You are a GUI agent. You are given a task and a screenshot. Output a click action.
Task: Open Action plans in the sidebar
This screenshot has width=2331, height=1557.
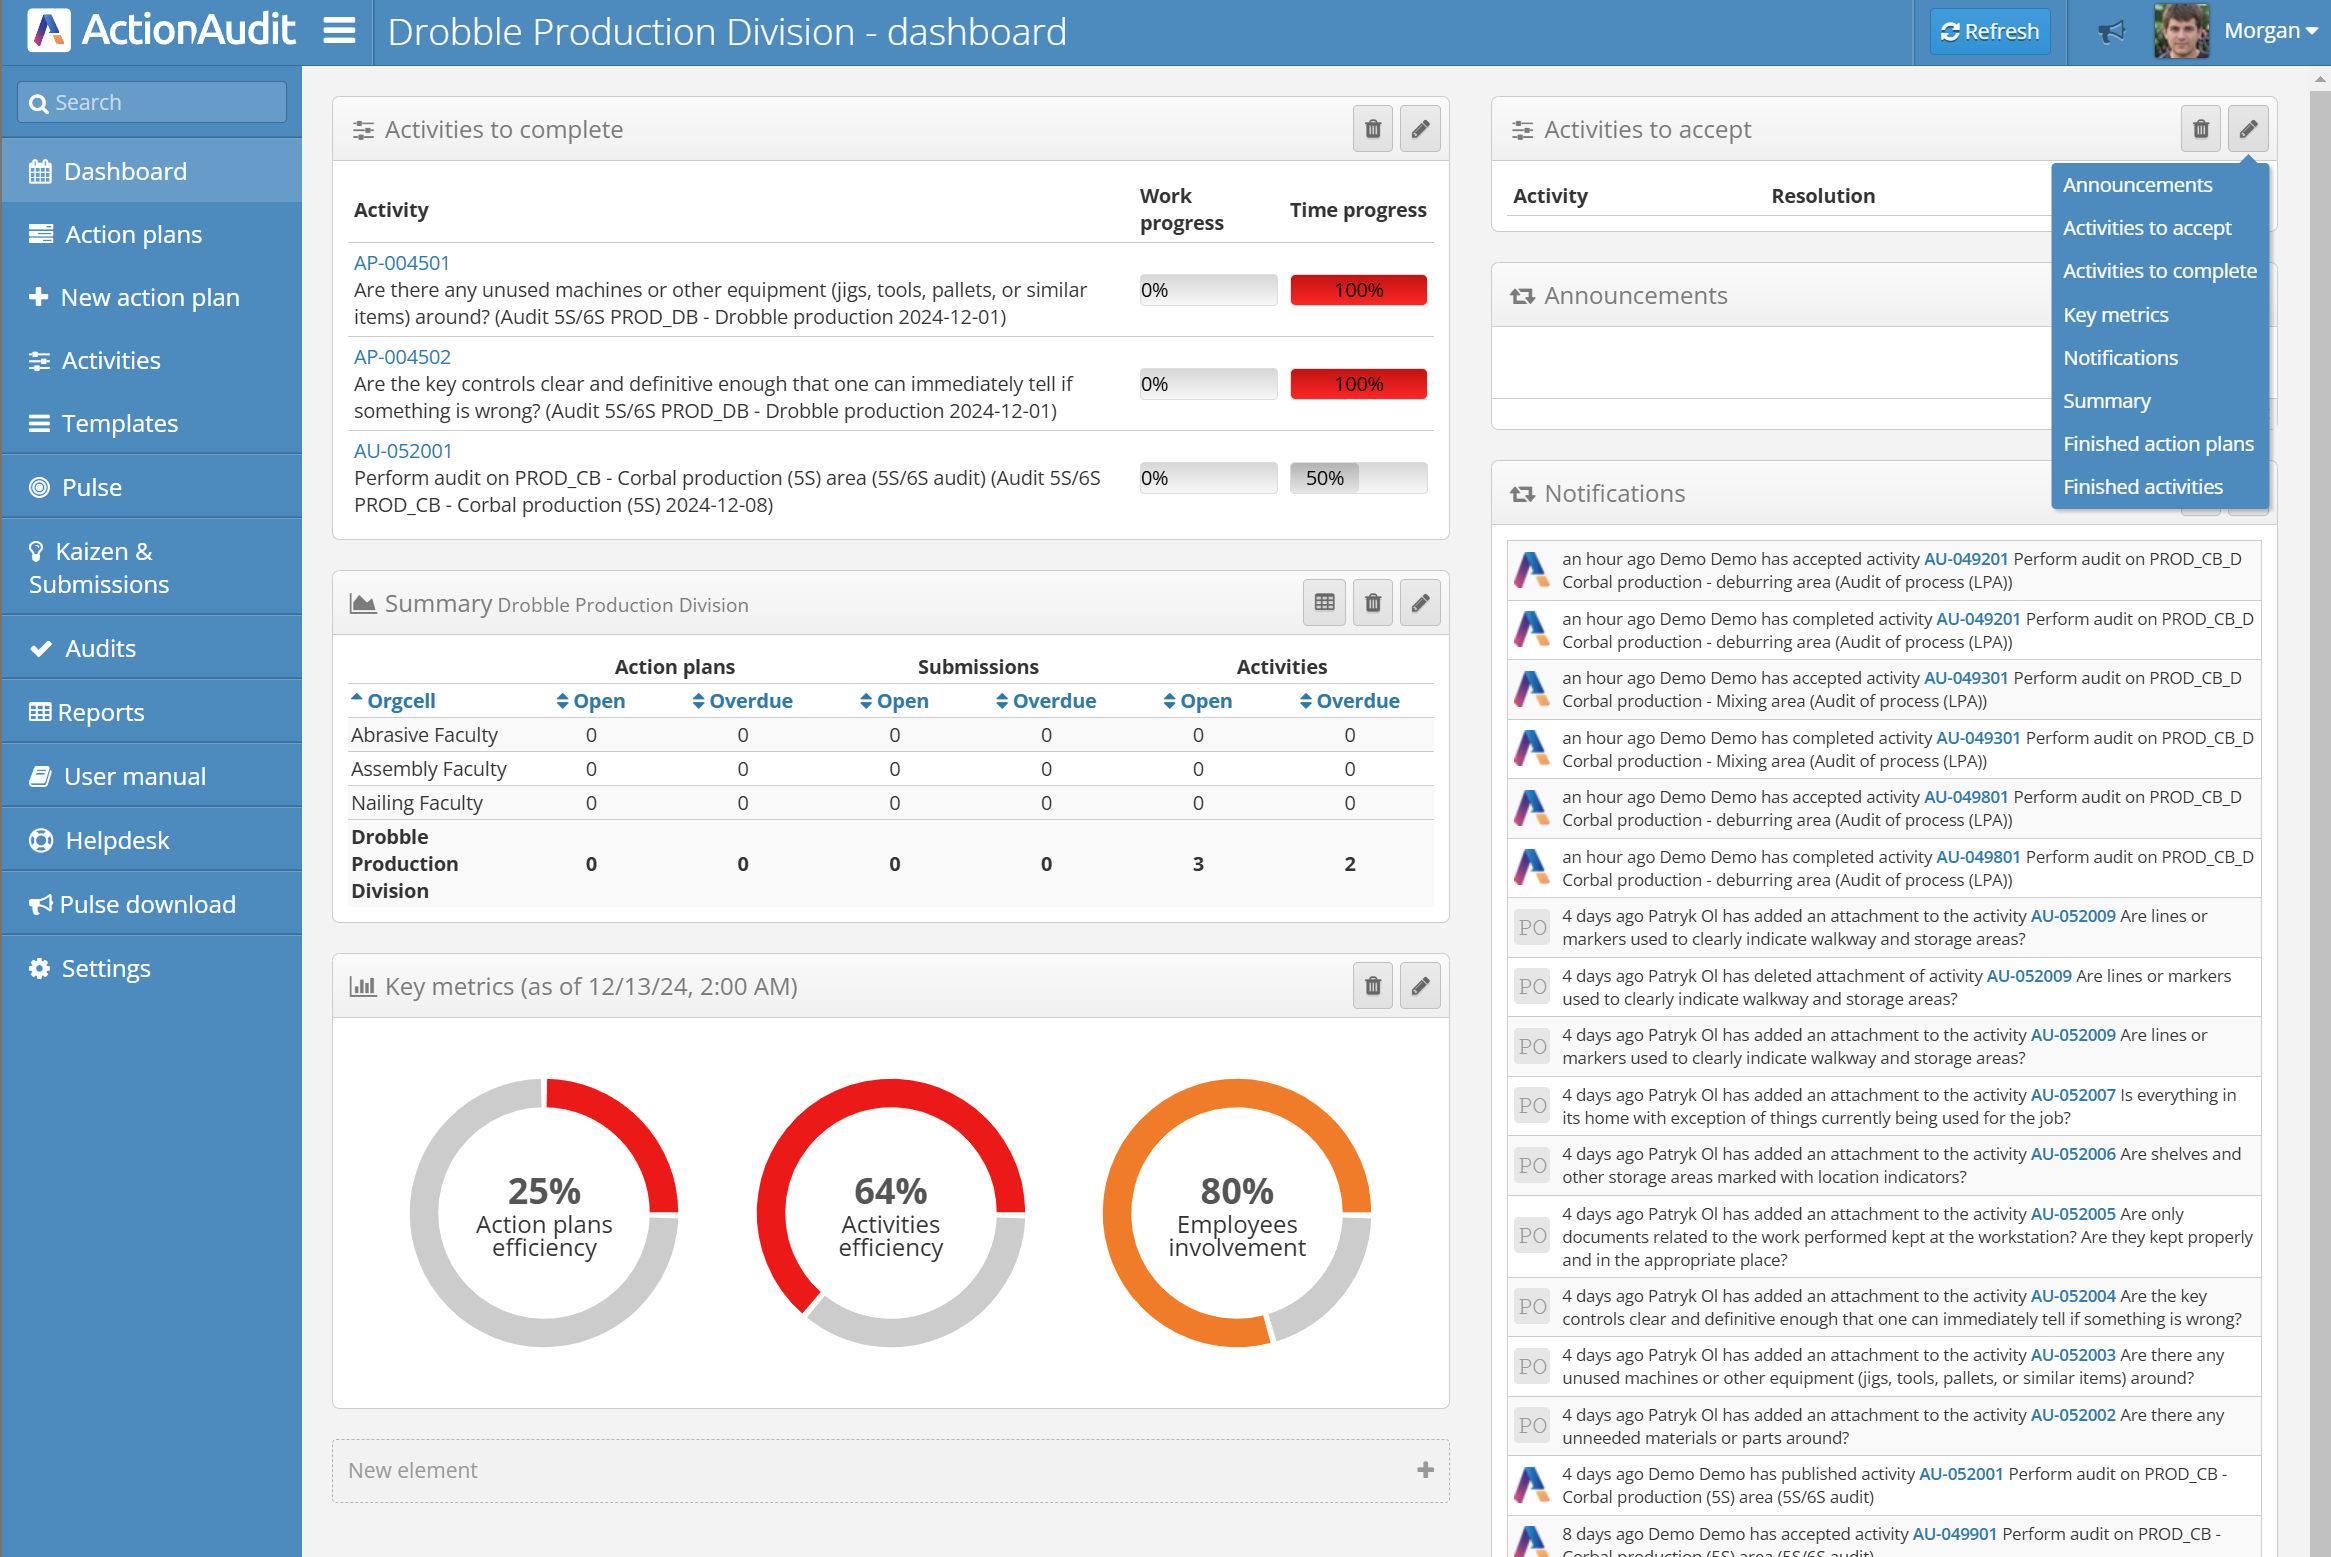click(x=133, y=234)
